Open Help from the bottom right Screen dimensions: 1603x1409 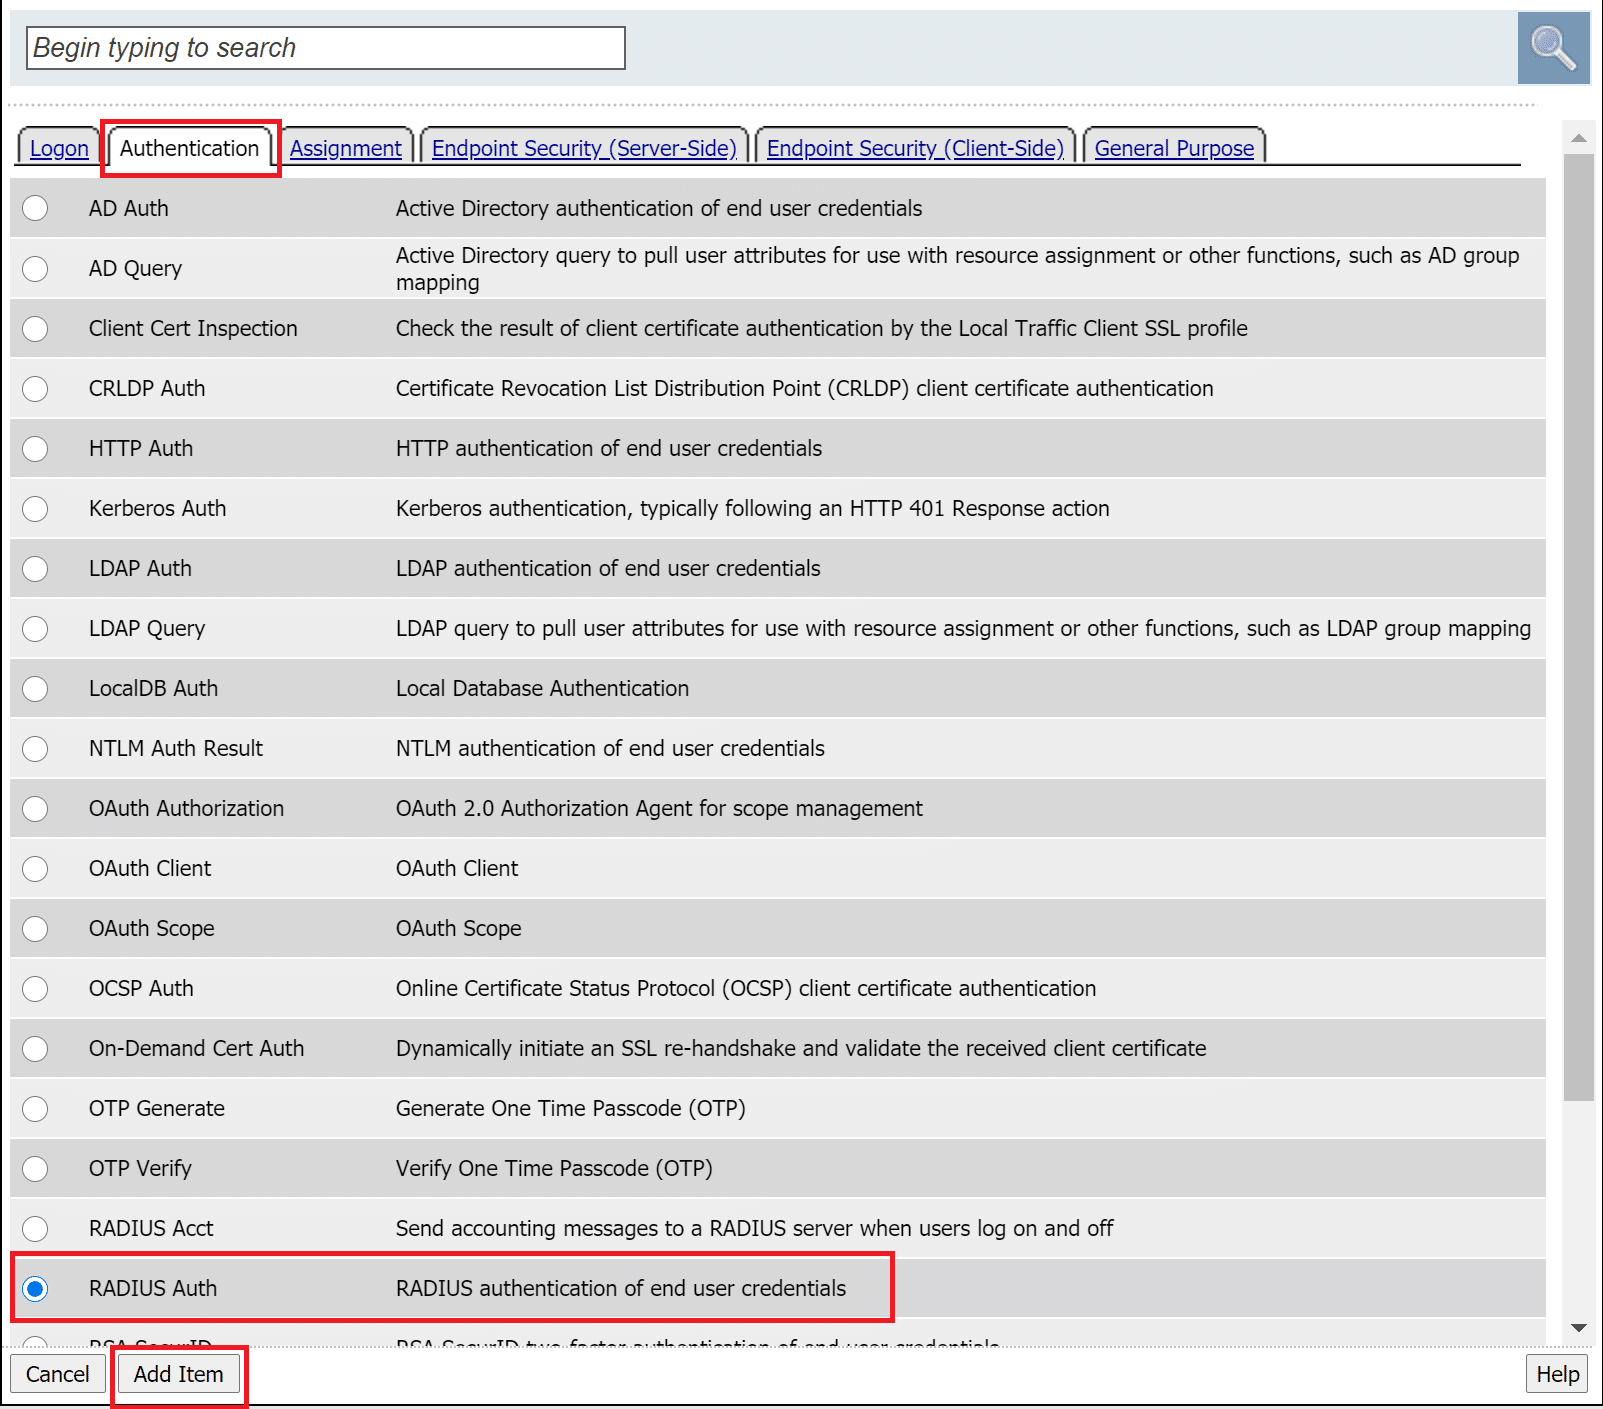pyautogui.click(x=1557, y=1374)
